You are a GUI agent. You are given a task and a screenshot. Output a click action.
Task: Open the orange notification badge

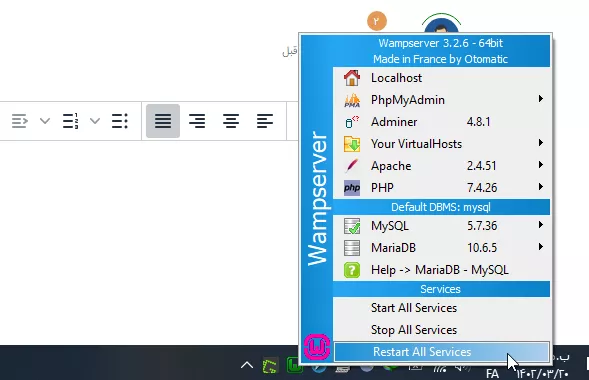pyautogui.click(x=377, y=21)
